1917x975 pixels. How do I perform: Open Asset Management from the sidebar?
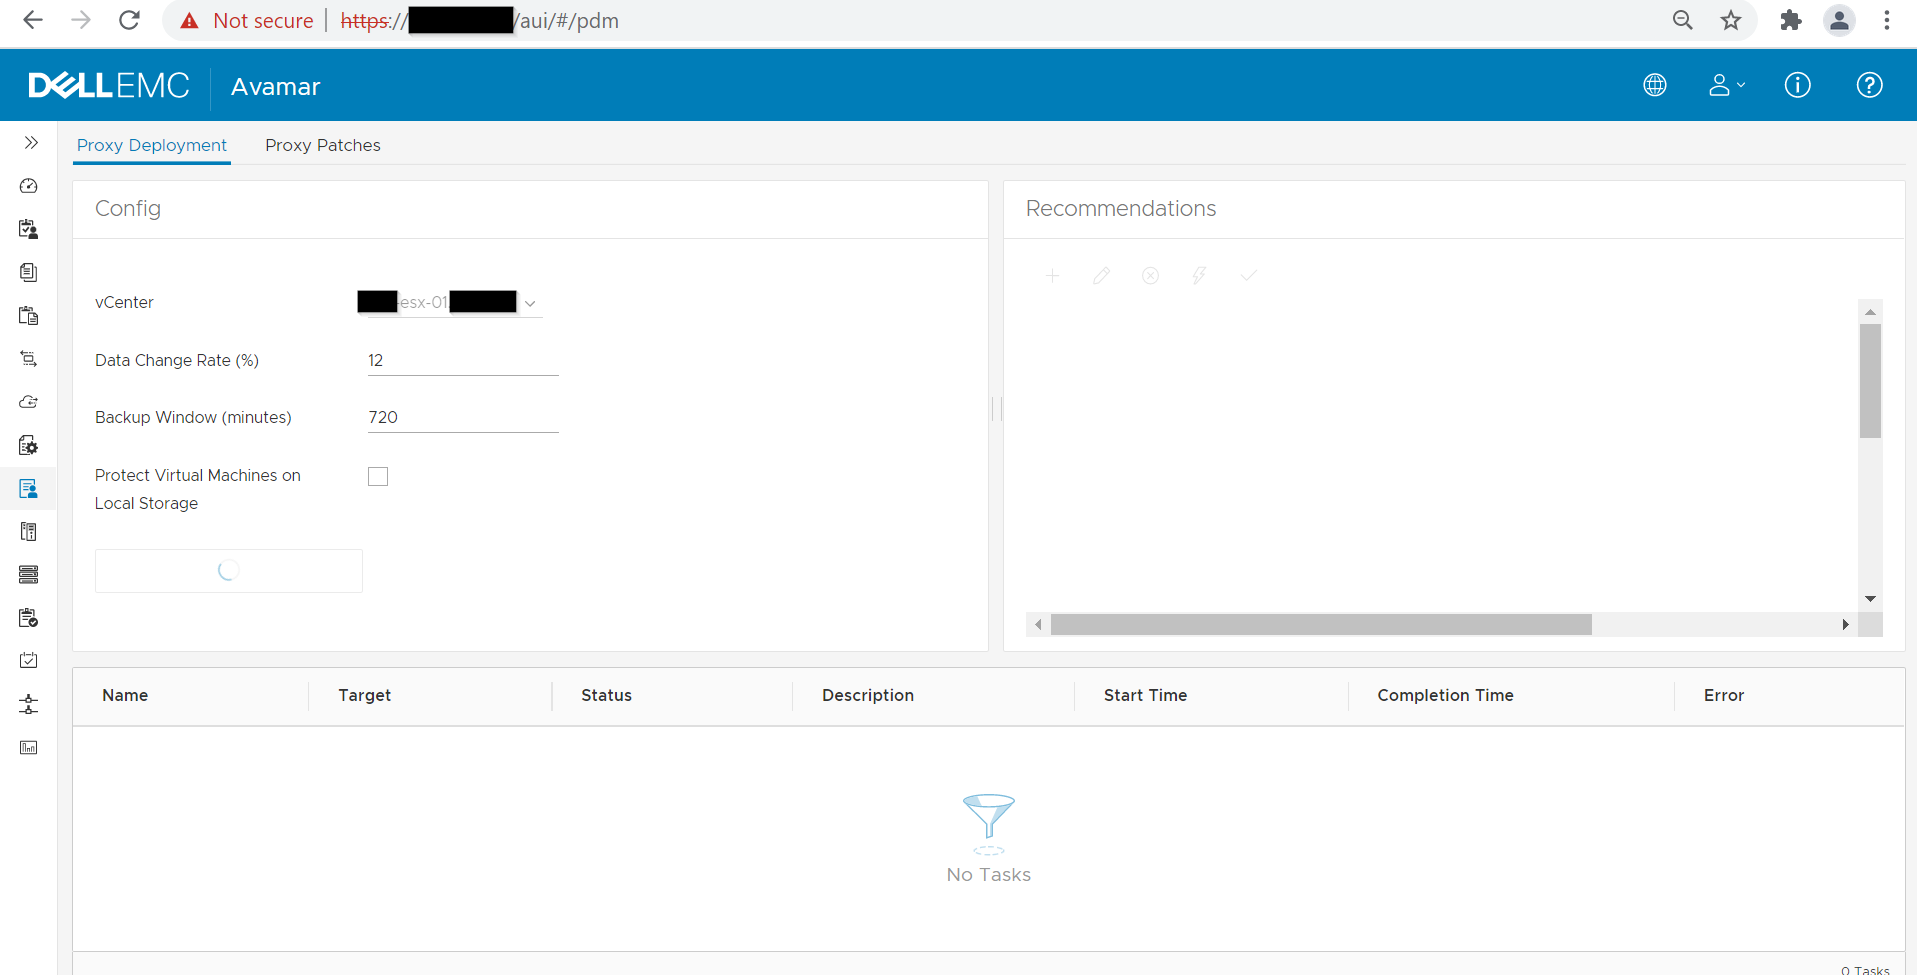click(x=29, y=229)
